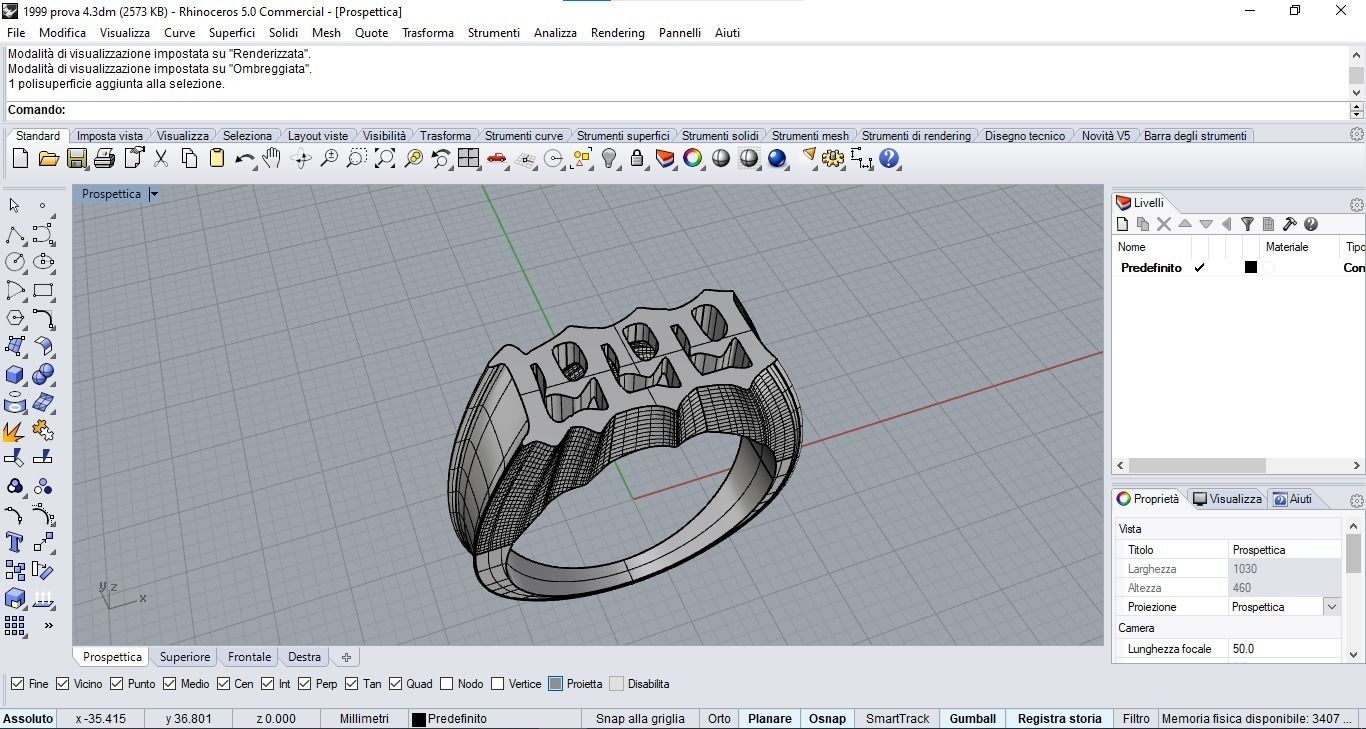The image size is (1366, 729).
Task: Select the Rectangle tool in the left sidebar
Action: coord(43,290)
